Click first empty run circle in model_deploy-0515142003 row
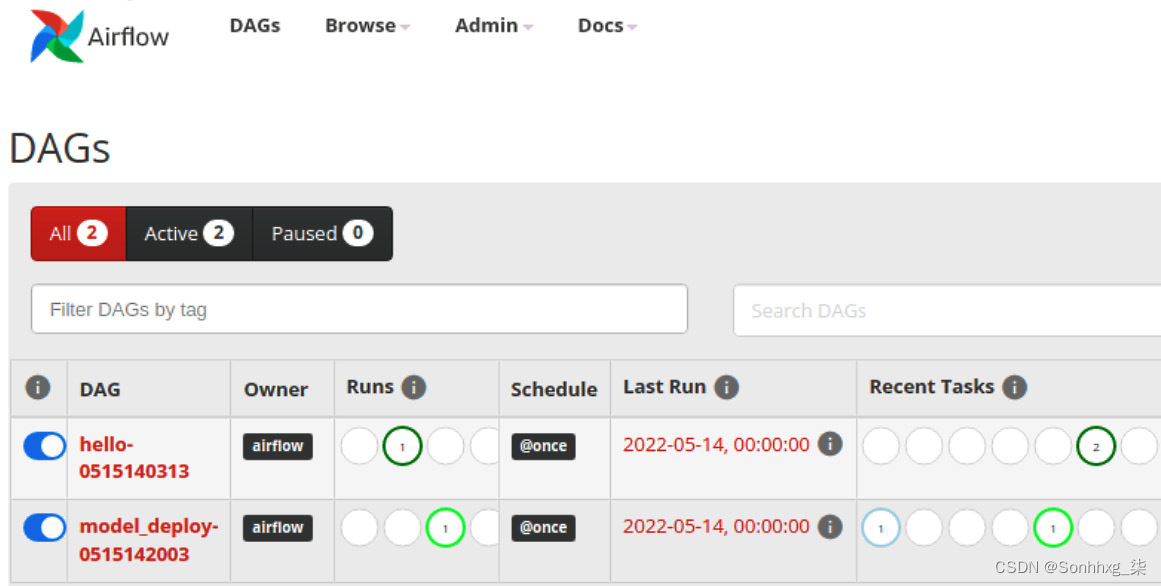The width and height of the screenshot is (1161, 586). 359,528
